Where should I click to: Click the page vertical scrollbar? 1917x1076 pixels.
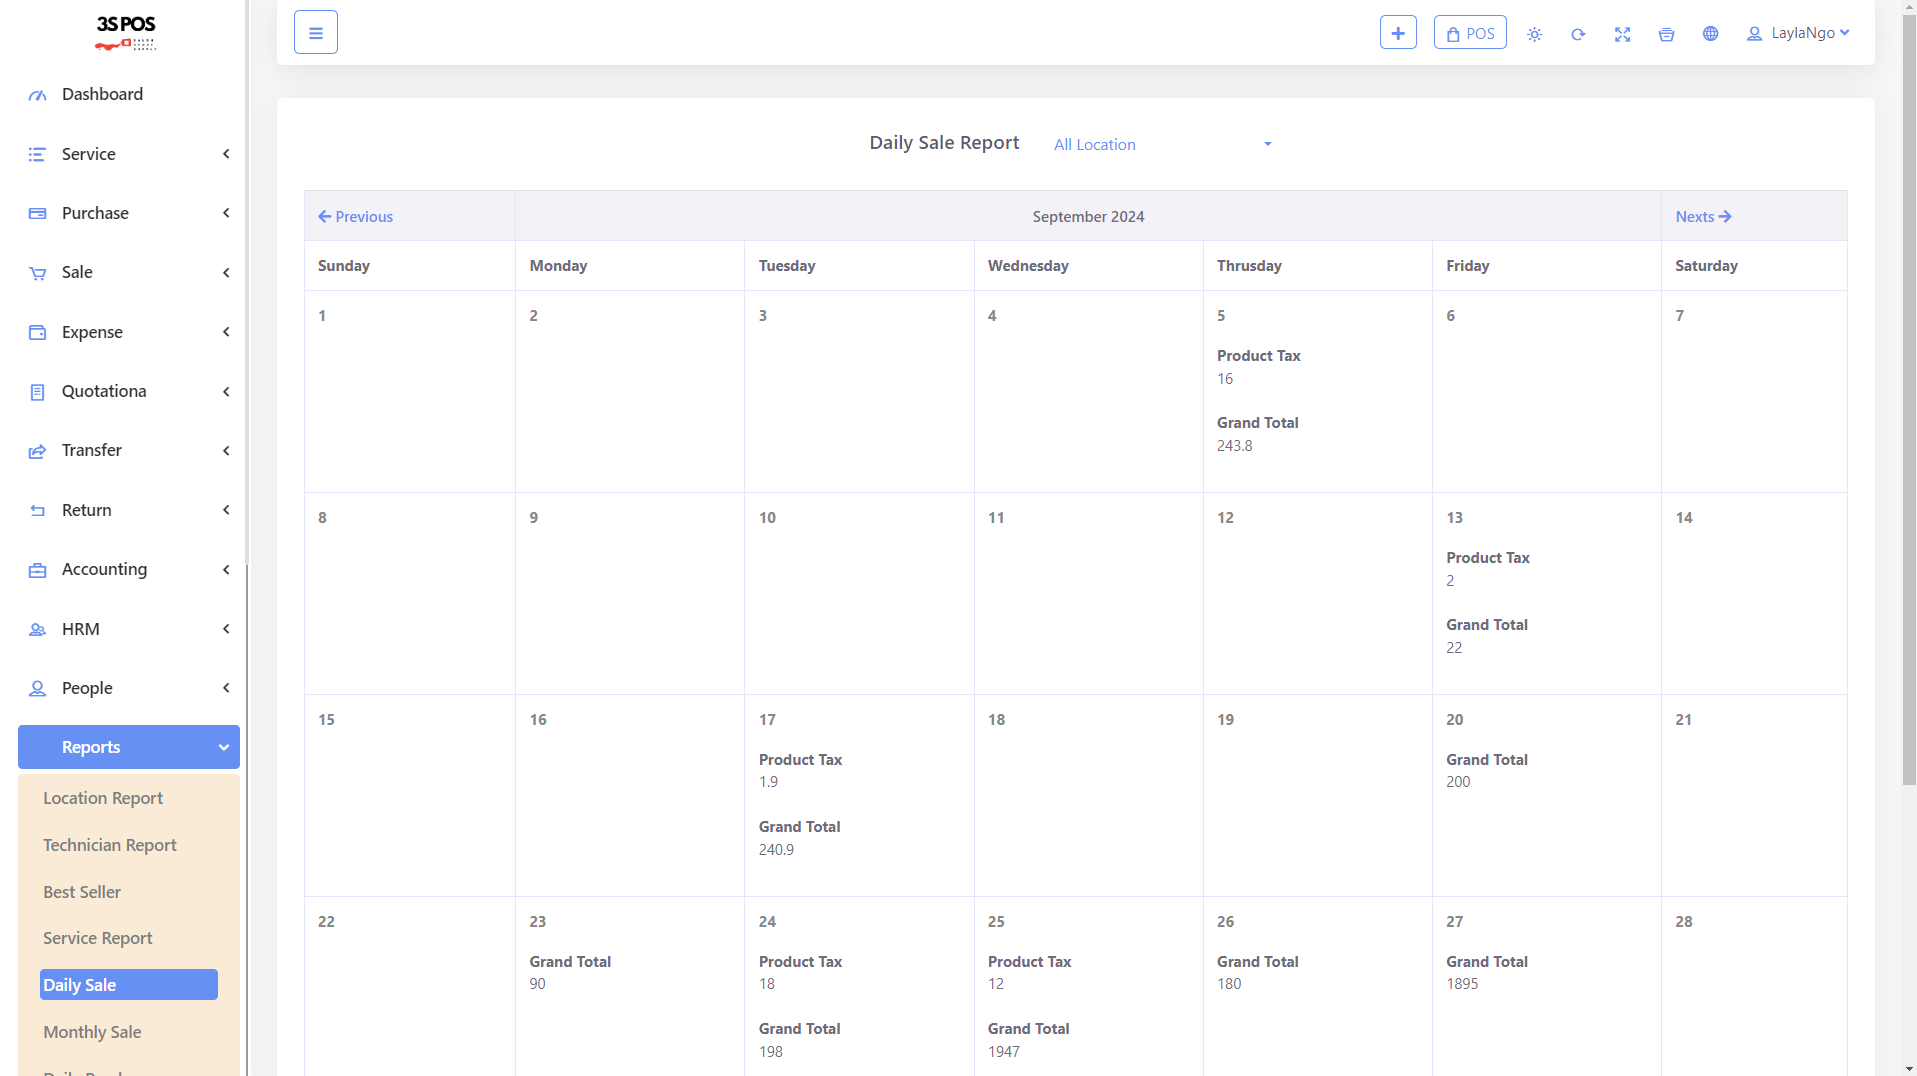tap(1908, 400)
